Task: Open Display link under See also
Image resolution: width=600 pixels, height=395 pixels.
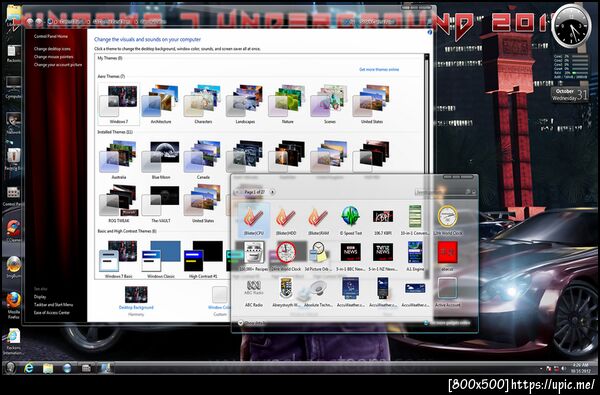Action: [x=40, y=297]
